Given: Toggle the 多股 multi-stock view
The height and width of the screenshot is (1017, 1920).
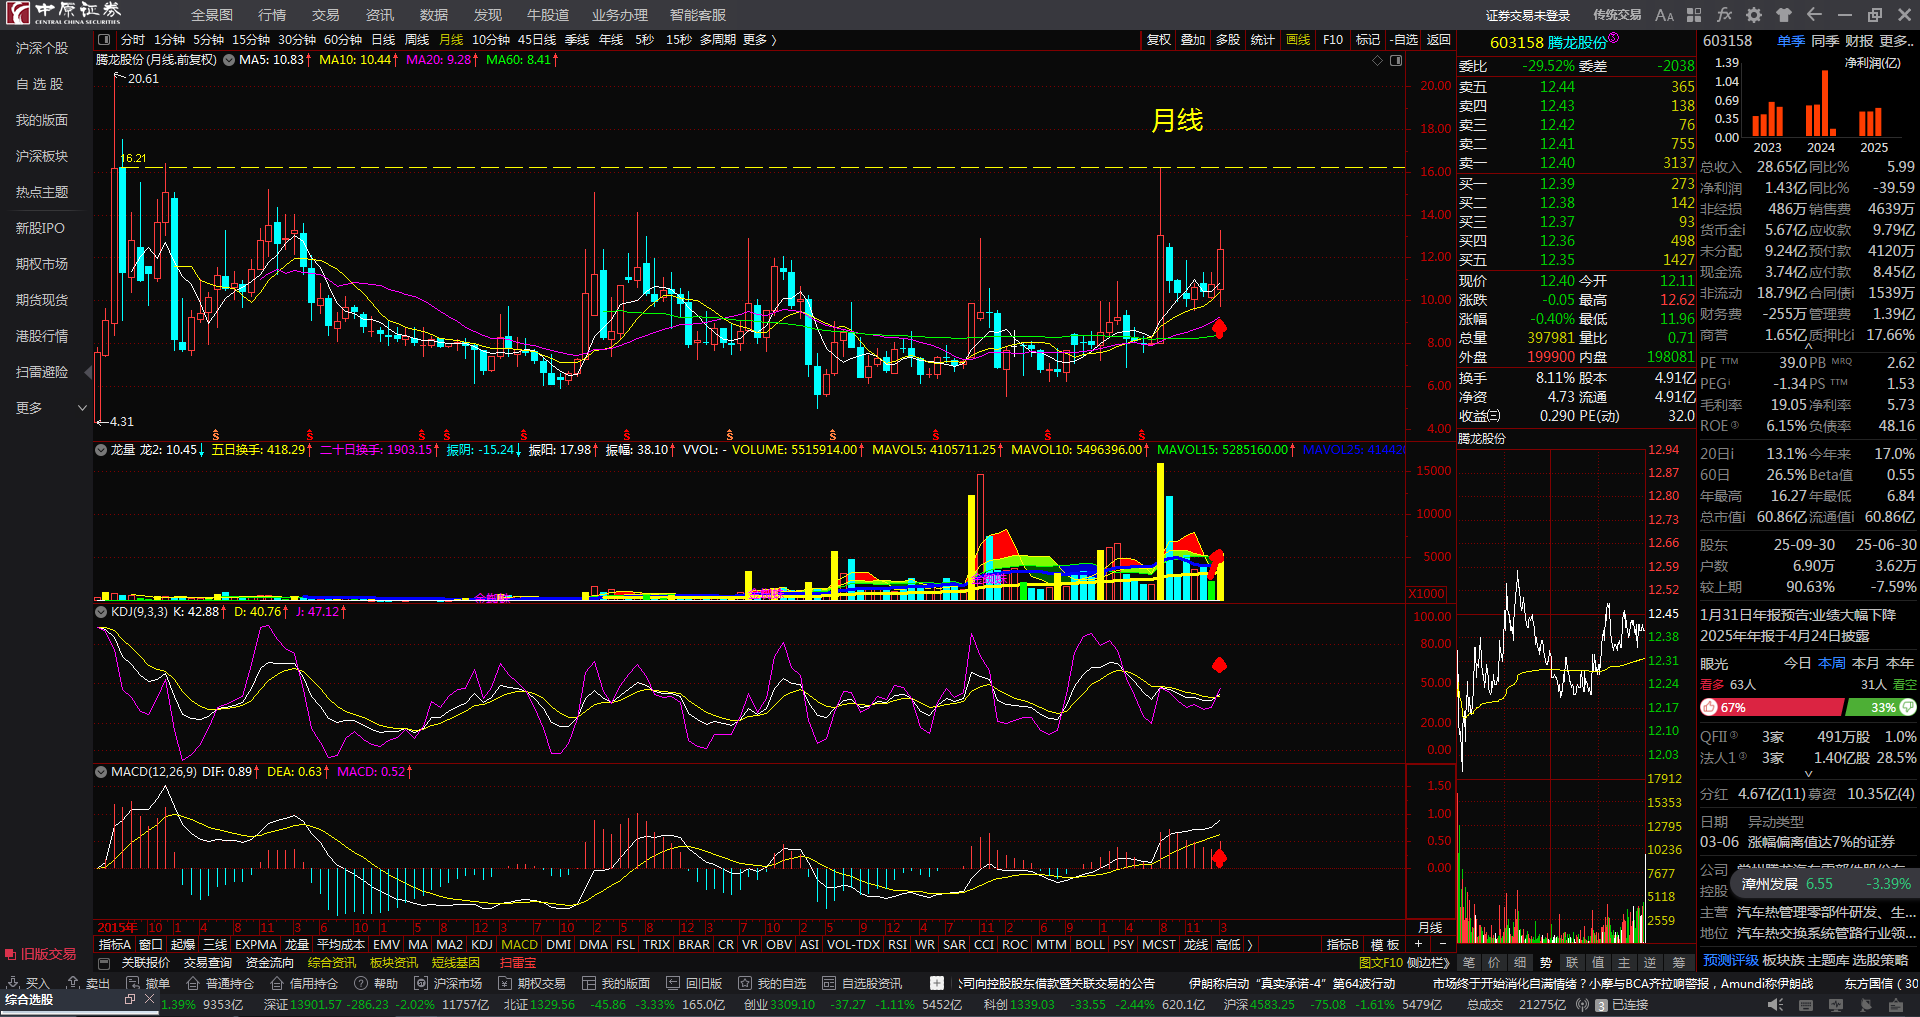Looking at the screenshot, I should 1228,40.
